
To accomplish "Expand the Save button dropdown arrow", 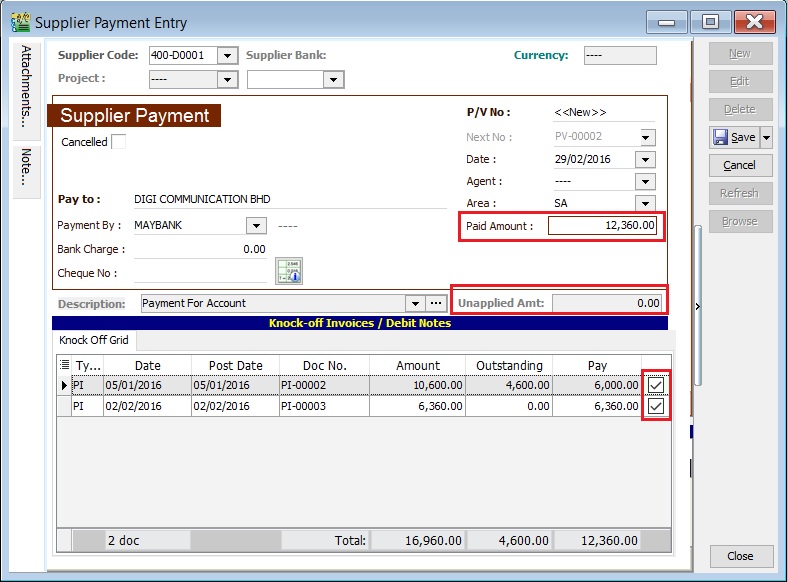I will click(766, 137).
